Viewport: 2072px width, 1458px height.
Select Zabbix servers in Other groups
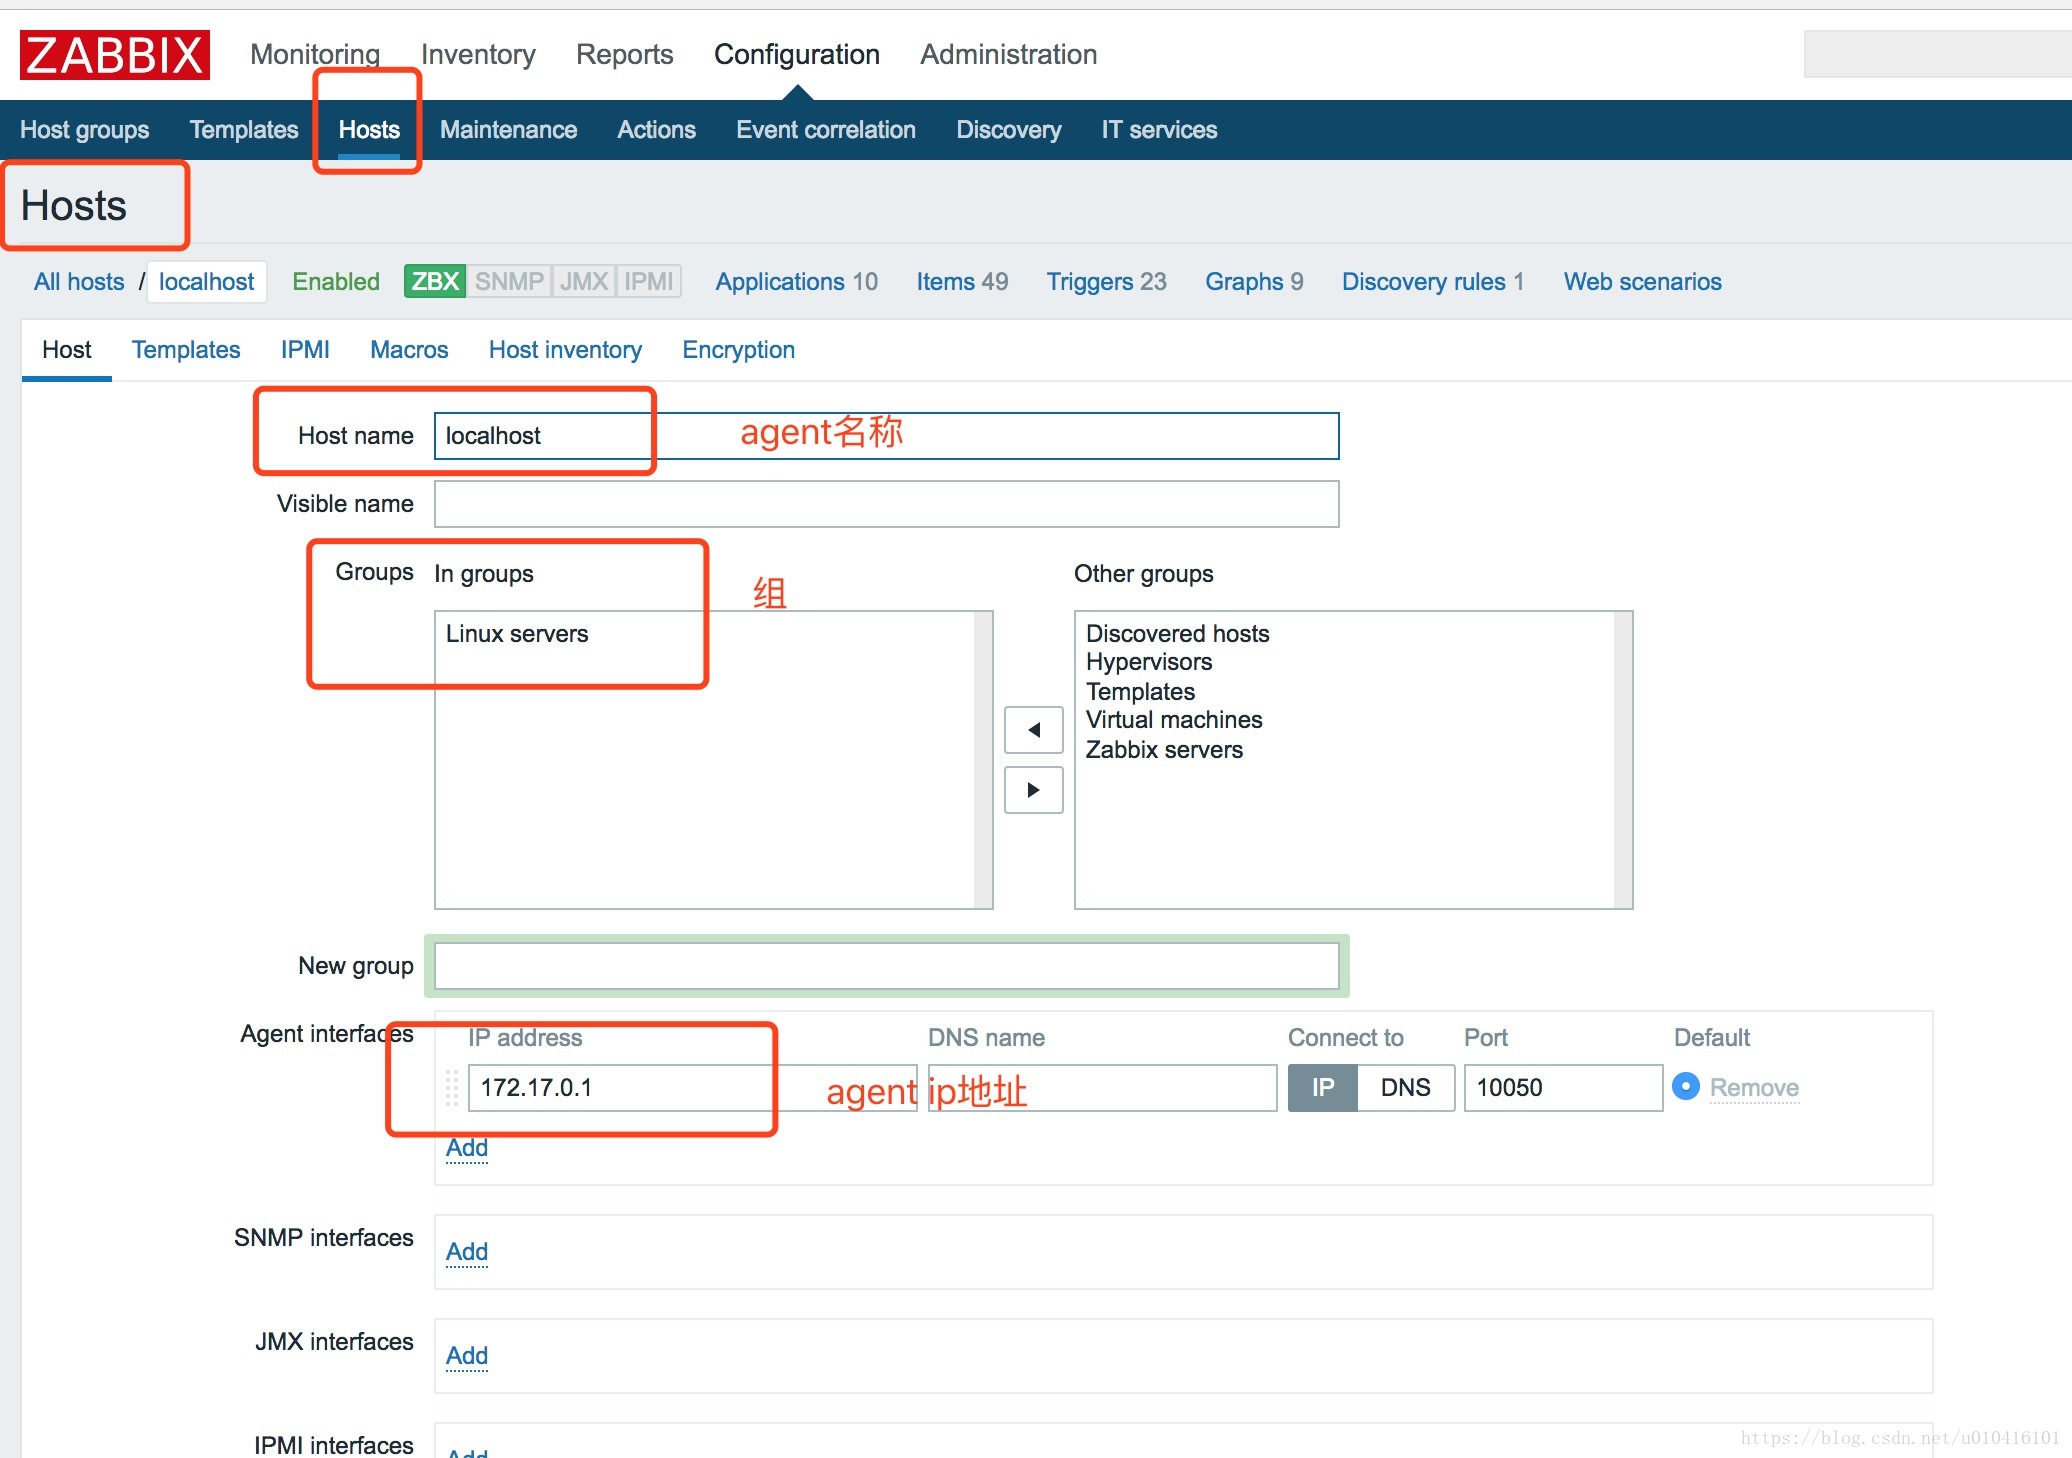click(x=1164, y=750)
